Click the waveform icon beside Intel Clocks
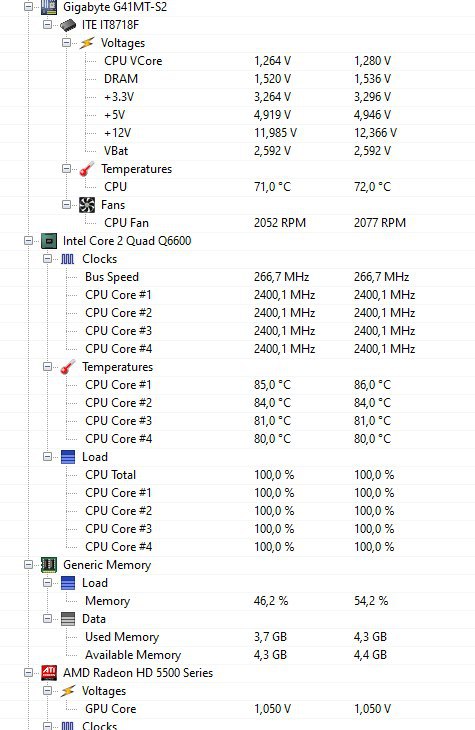 (68, 259)
